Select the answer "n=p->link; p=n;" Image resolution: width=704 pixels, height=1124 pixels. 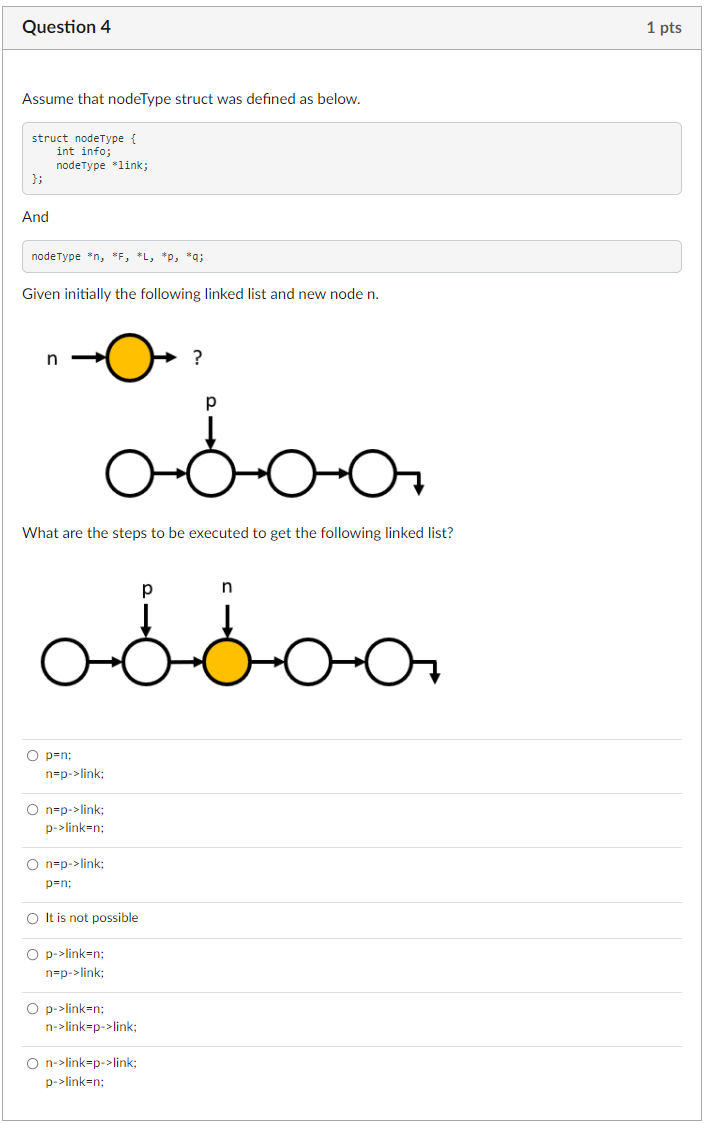pyautogui.click(x=33, y=864)
